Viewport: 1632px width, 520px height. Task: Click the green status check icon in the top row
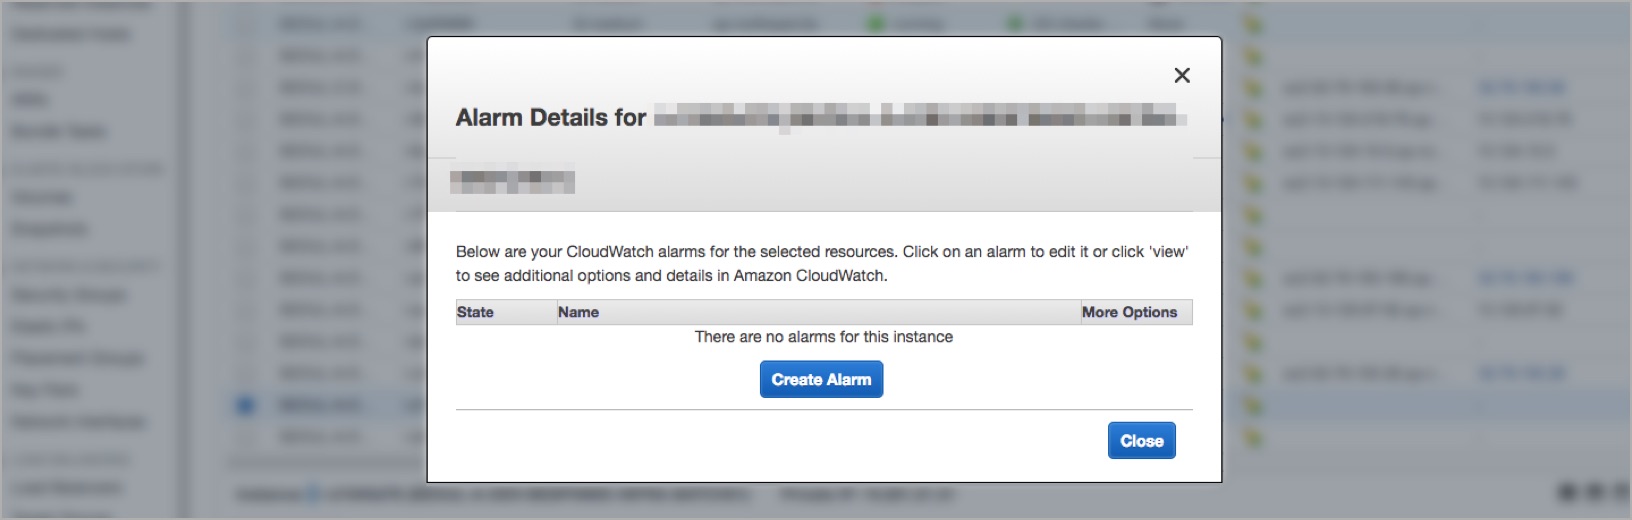point(1014,23)
